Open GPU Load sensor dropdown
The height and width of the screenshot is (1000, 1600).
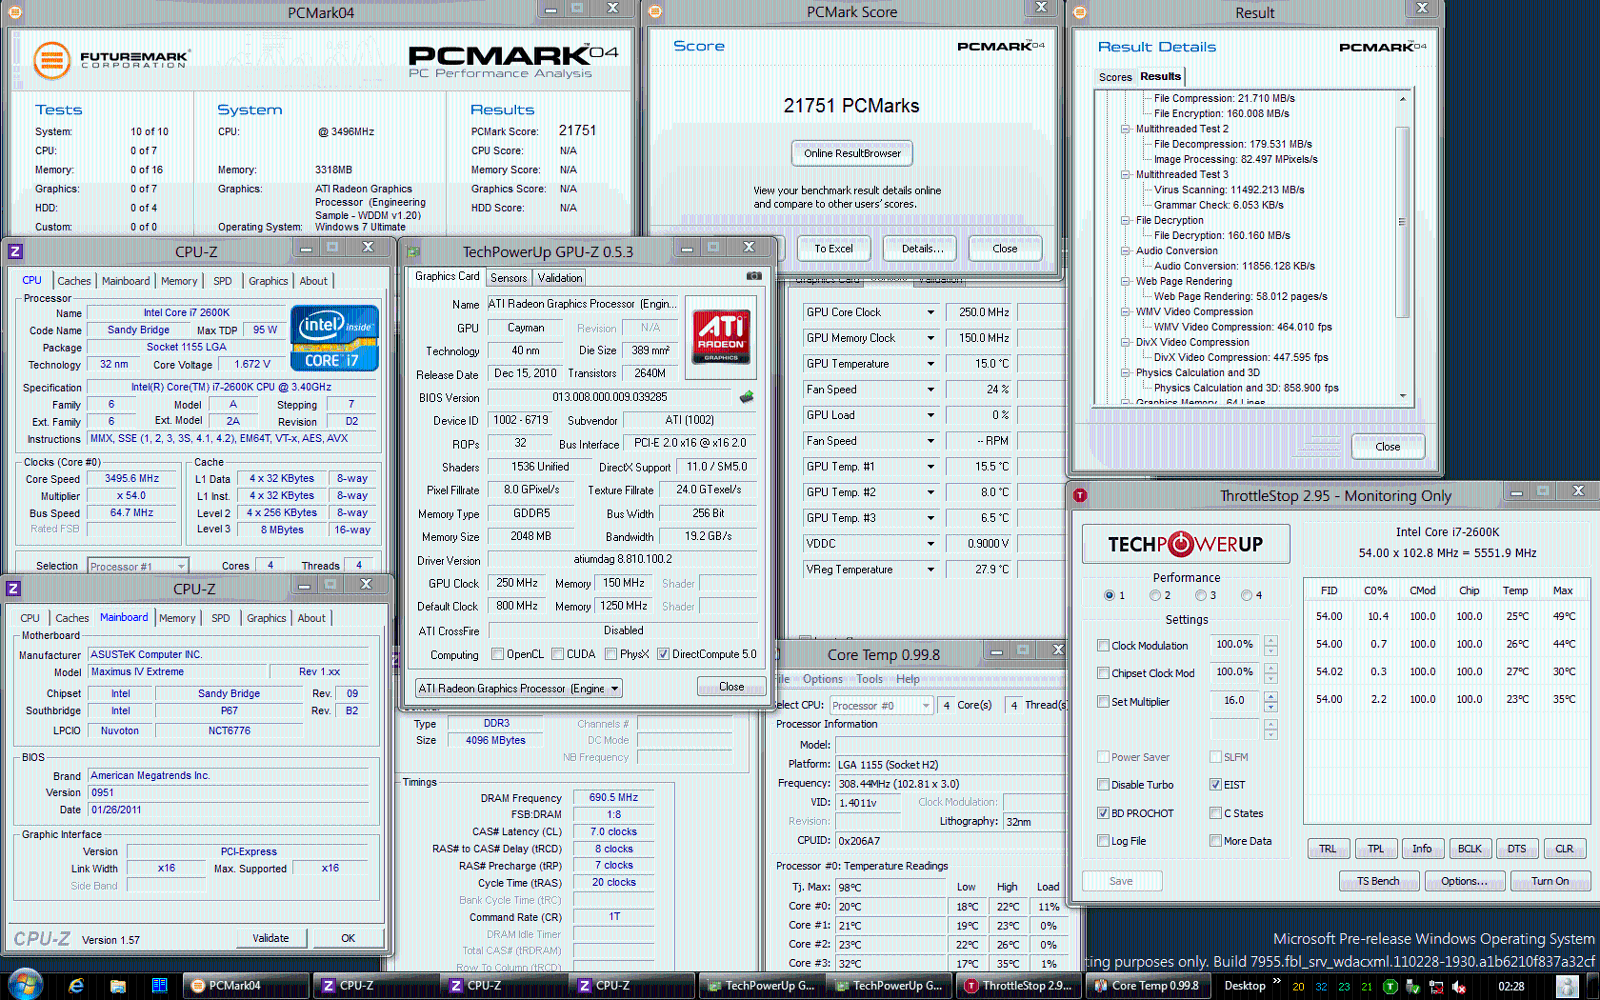[930, 415]
